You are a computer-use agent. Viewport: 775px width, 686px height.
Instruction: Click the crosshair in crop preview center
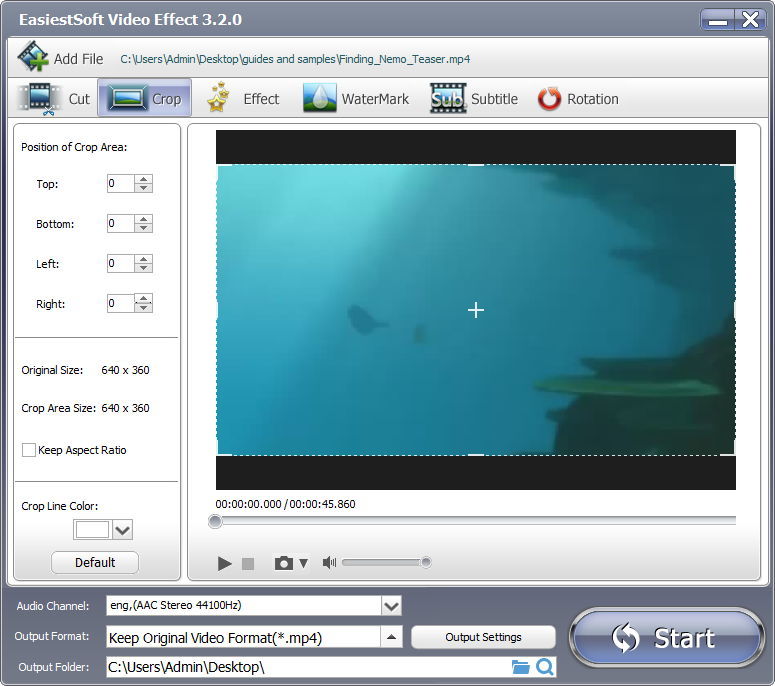[x=475, y=310]
